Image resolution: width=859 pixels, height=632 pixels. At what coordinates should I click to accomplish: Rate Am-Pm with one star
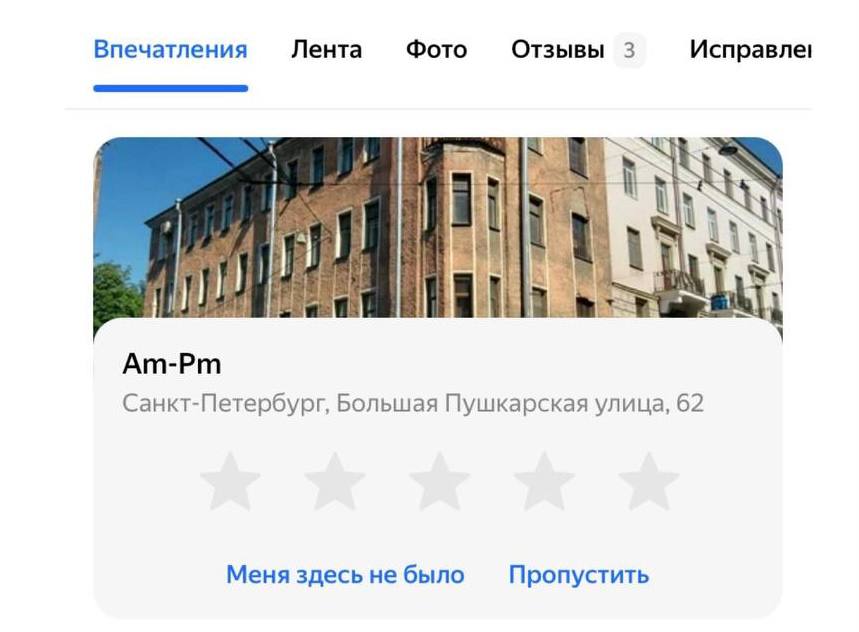[x=230, y=481]
